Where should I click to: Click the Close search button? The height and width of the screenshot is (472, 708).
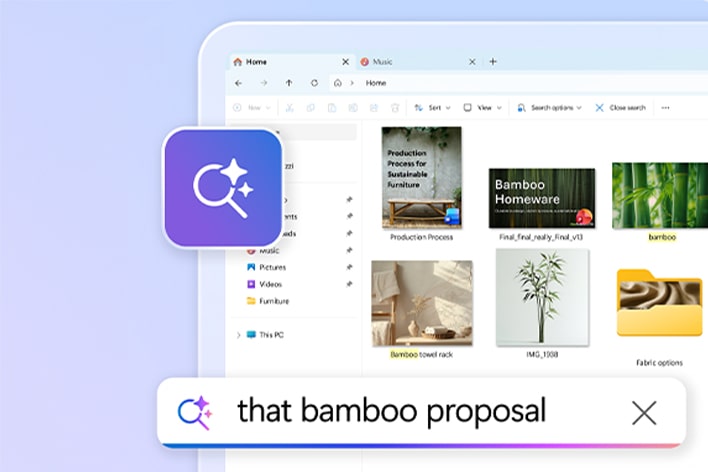click(620, 107)
